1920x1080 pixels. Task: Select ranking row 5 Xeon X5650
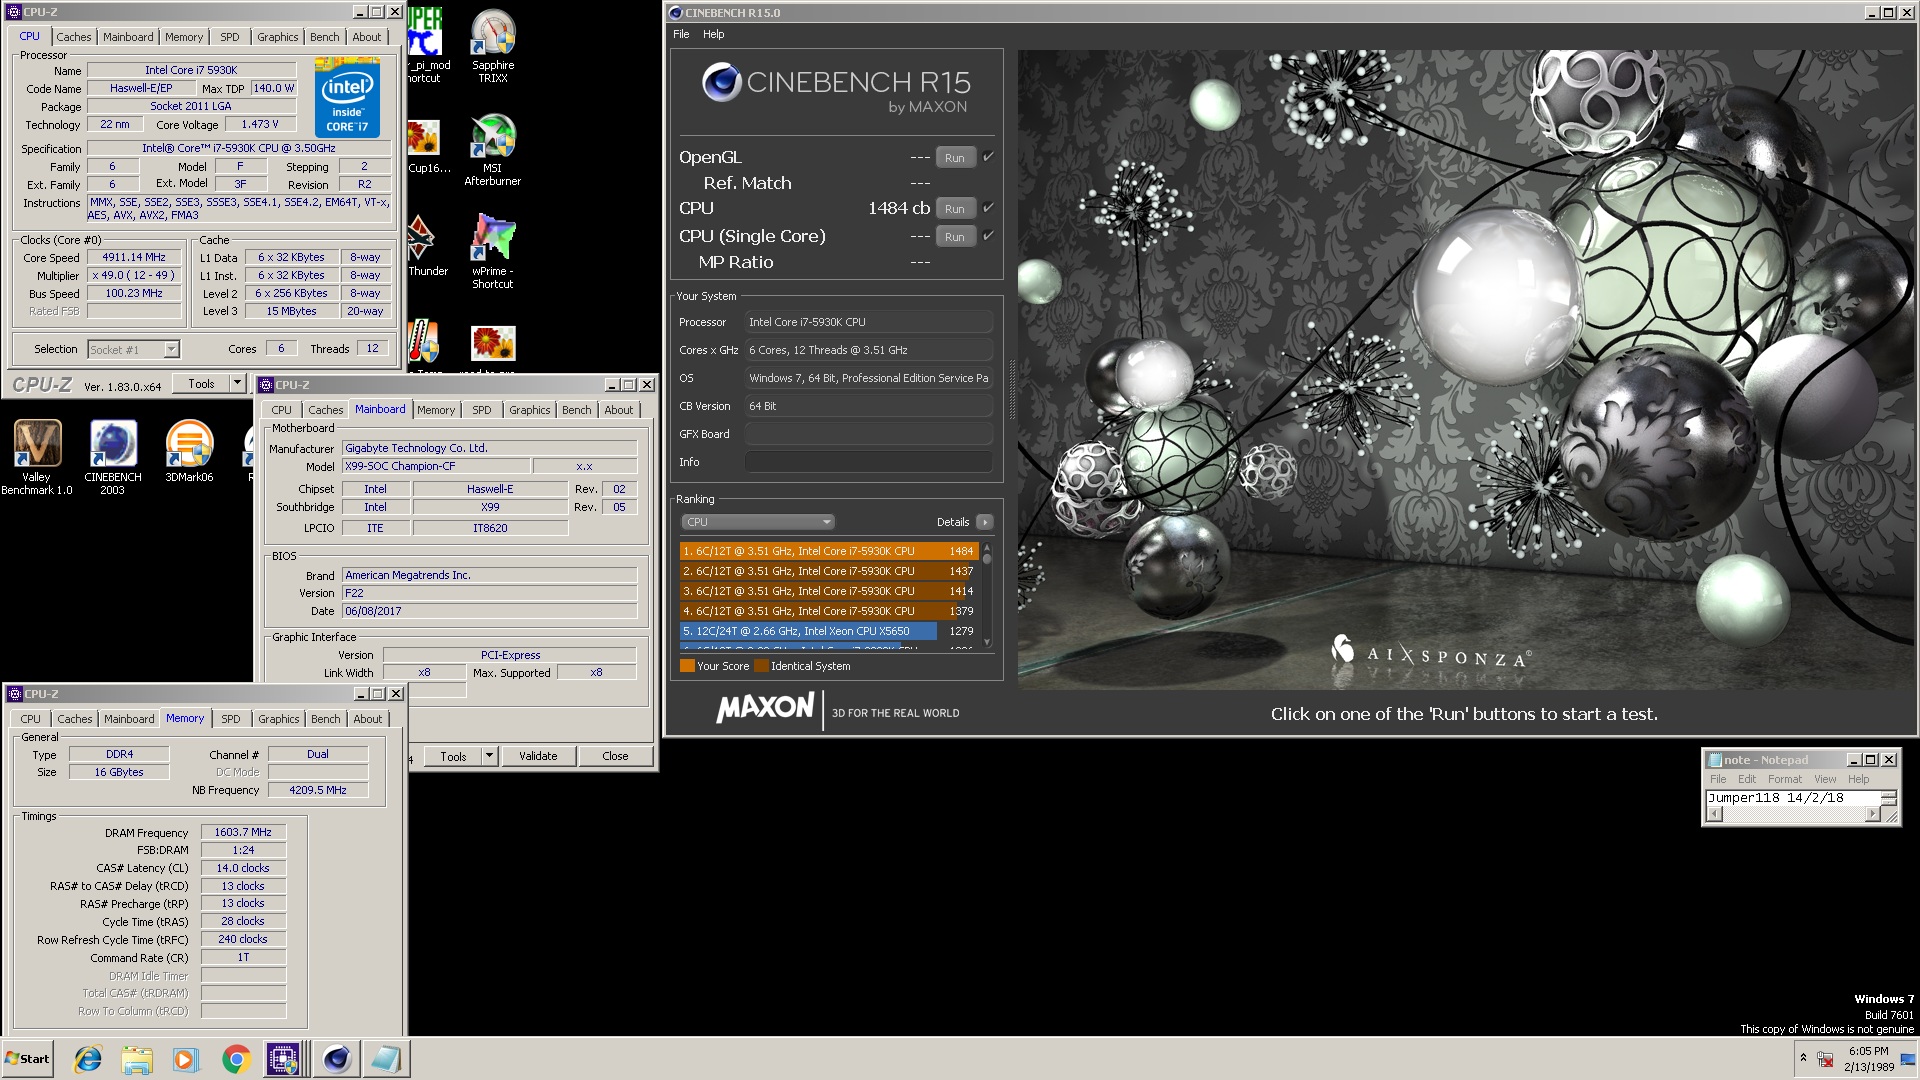pos(827,631)
